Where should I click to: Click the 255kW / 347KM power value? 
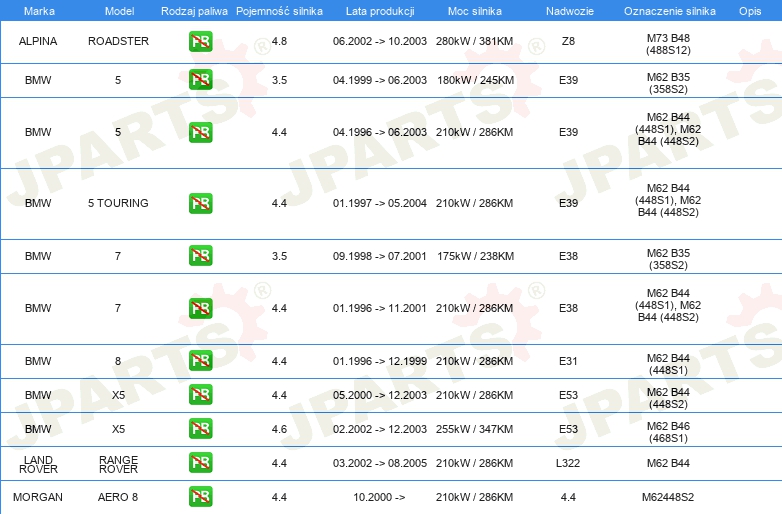pos(474,429)
